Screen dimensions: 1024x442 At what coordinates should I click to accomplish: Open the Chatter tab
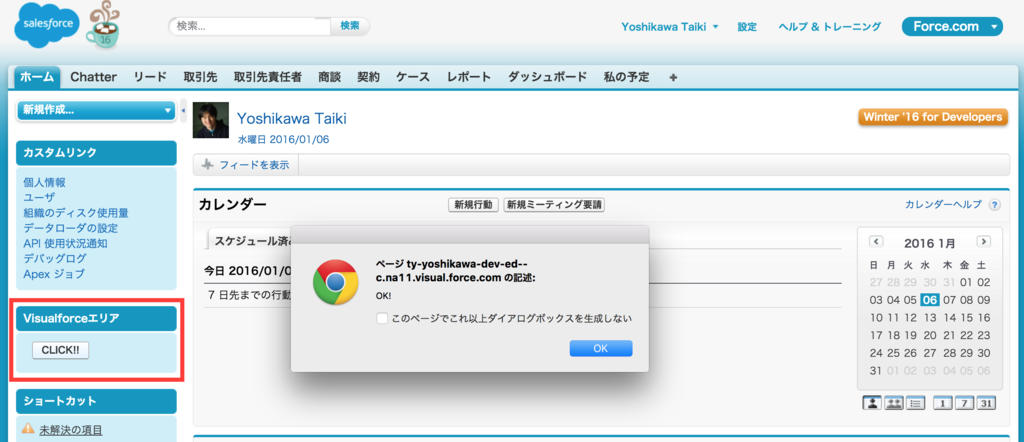click(x=93, y=77)
